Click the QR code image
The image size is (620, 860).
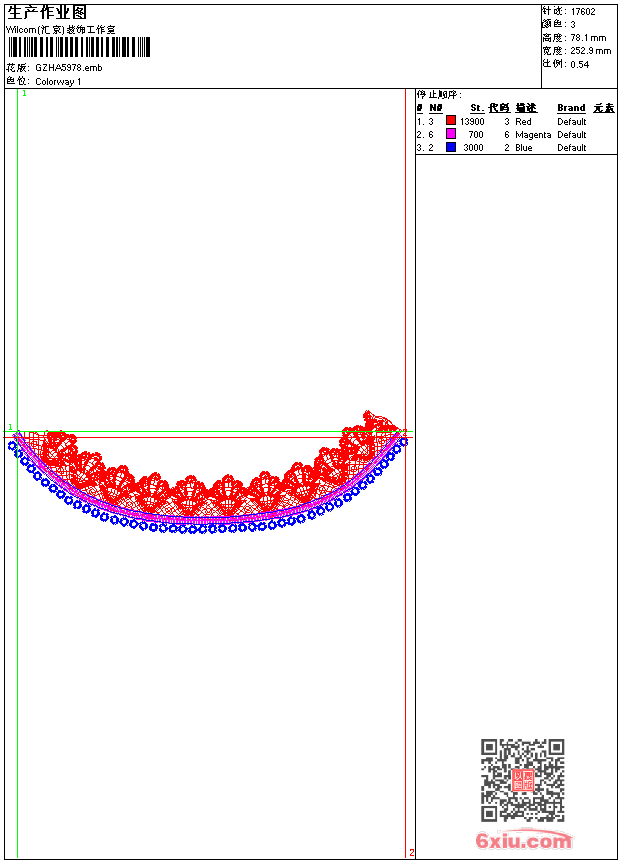[523, 779]
